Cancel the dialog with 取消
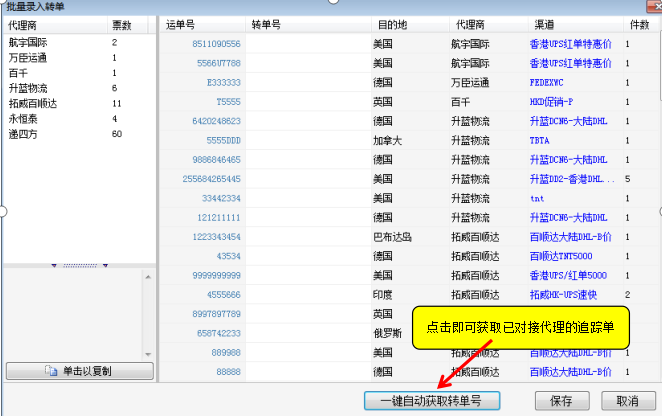This screenshot has width=662, height=416. click(626, 400)
